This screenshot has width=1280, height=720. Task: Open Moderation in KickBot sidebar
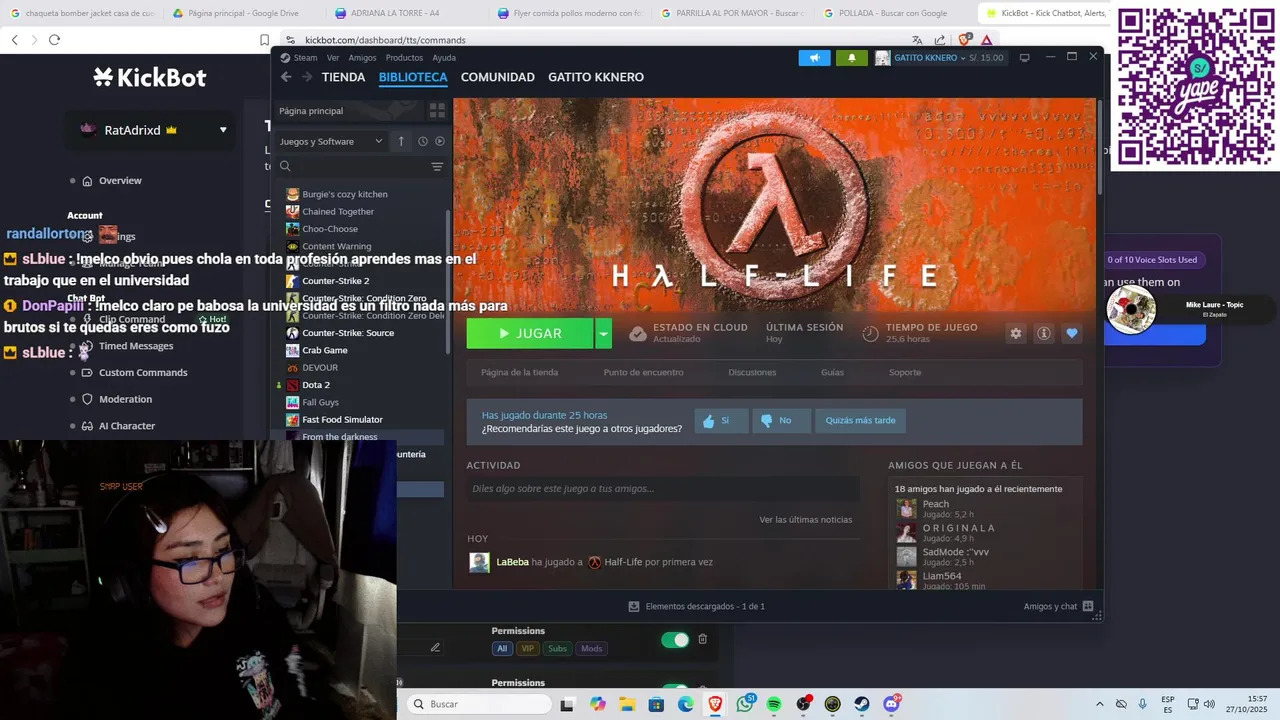click(x=125, y=399)
